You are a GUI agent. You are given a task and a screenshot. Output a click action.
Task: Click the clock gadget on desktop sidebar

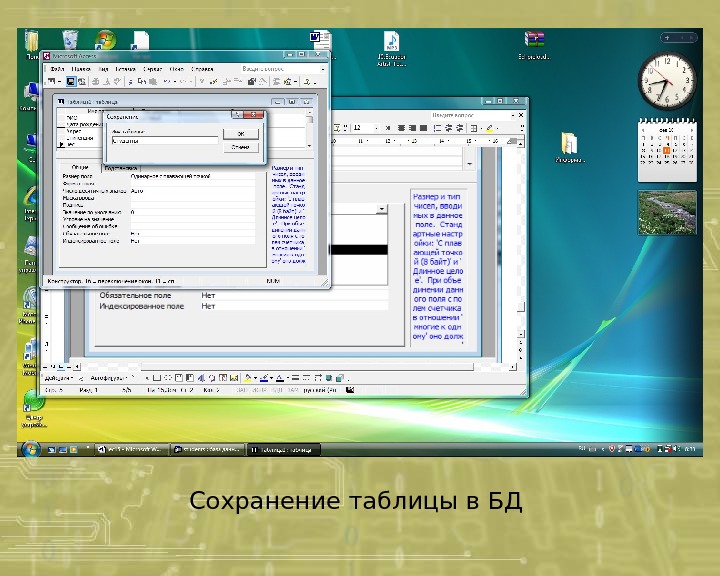(667, 81)
